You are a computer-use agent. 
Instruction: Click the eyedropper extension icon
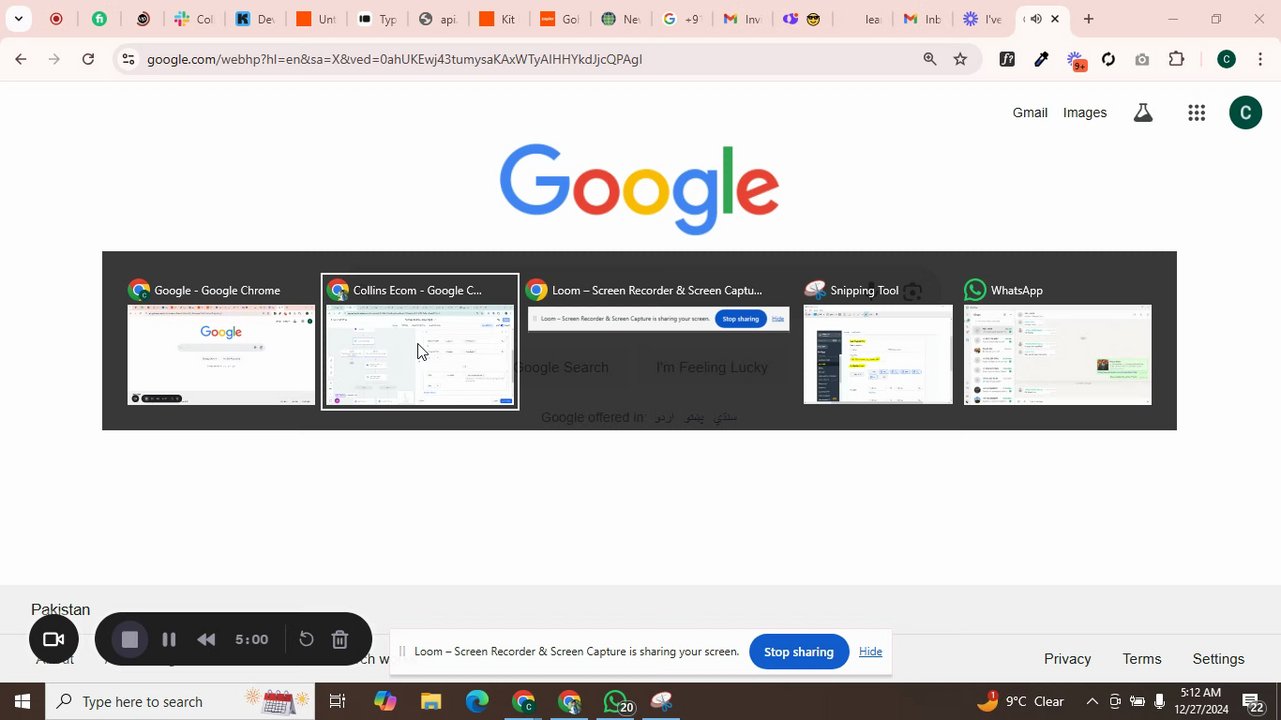(1041, 59)
